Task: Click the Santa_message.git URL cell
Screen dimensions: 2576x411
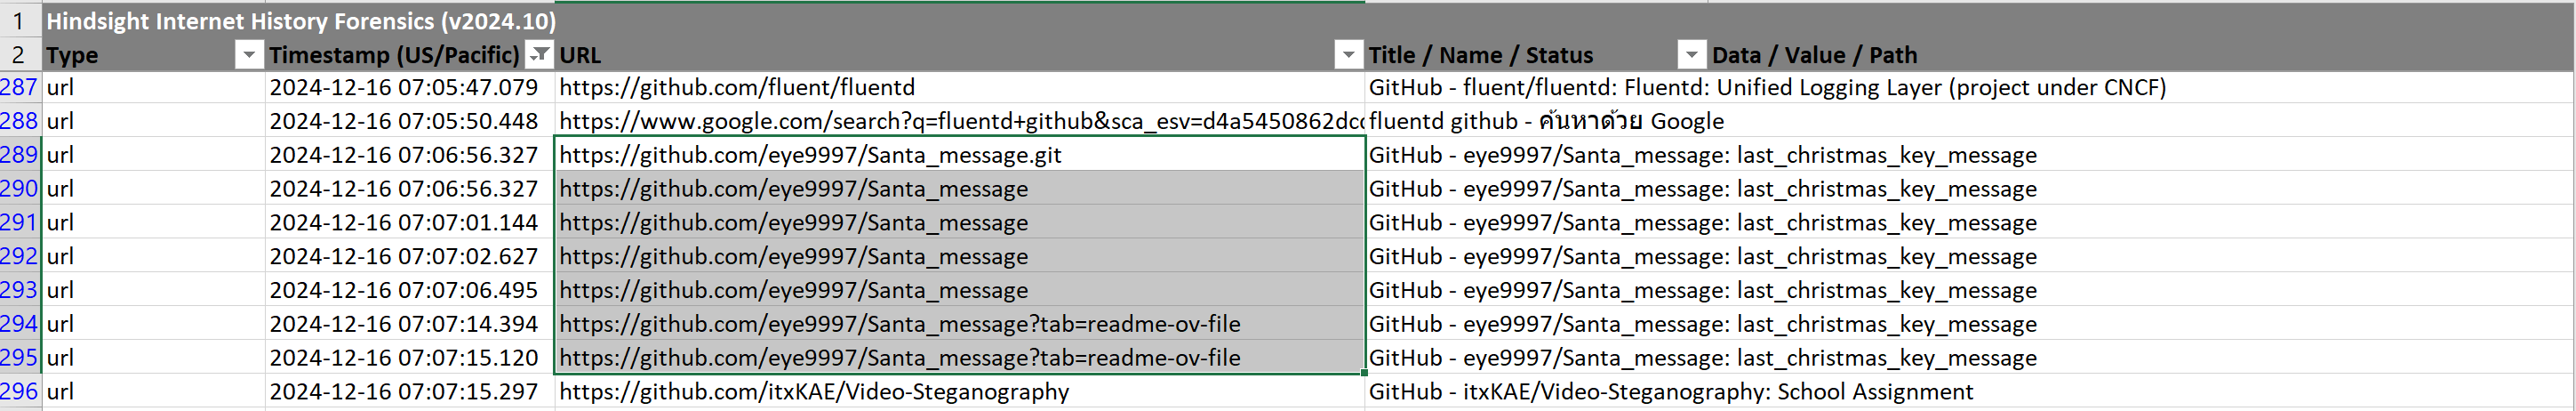Action: coord(810,155)
